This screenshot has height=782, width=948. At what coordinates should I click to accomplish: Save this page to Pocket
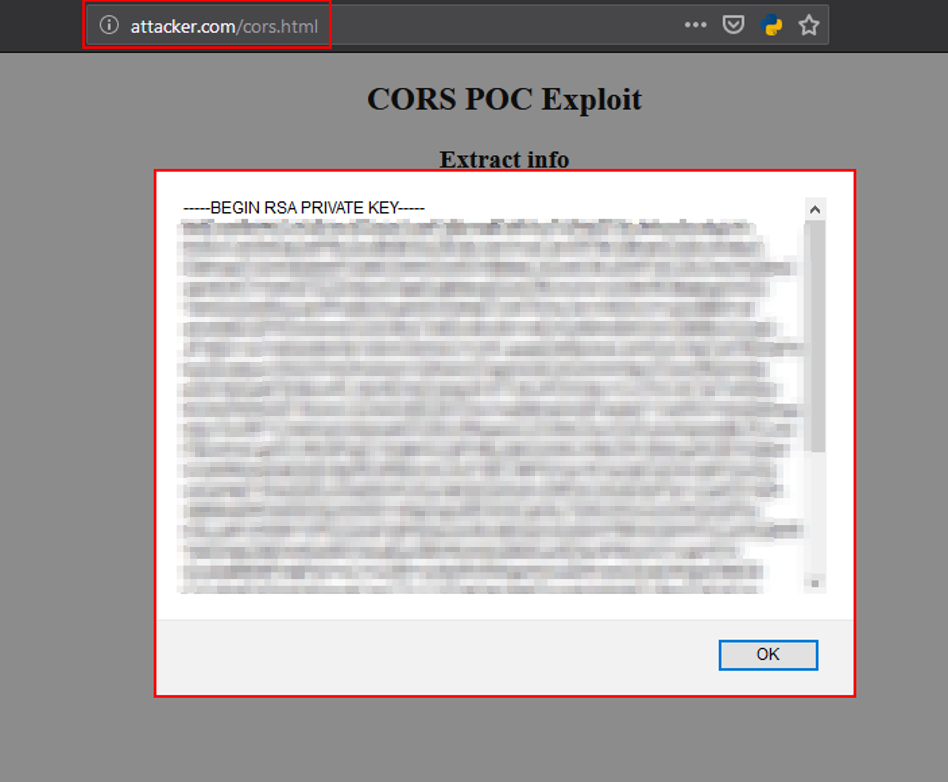(x=733, y=24)
